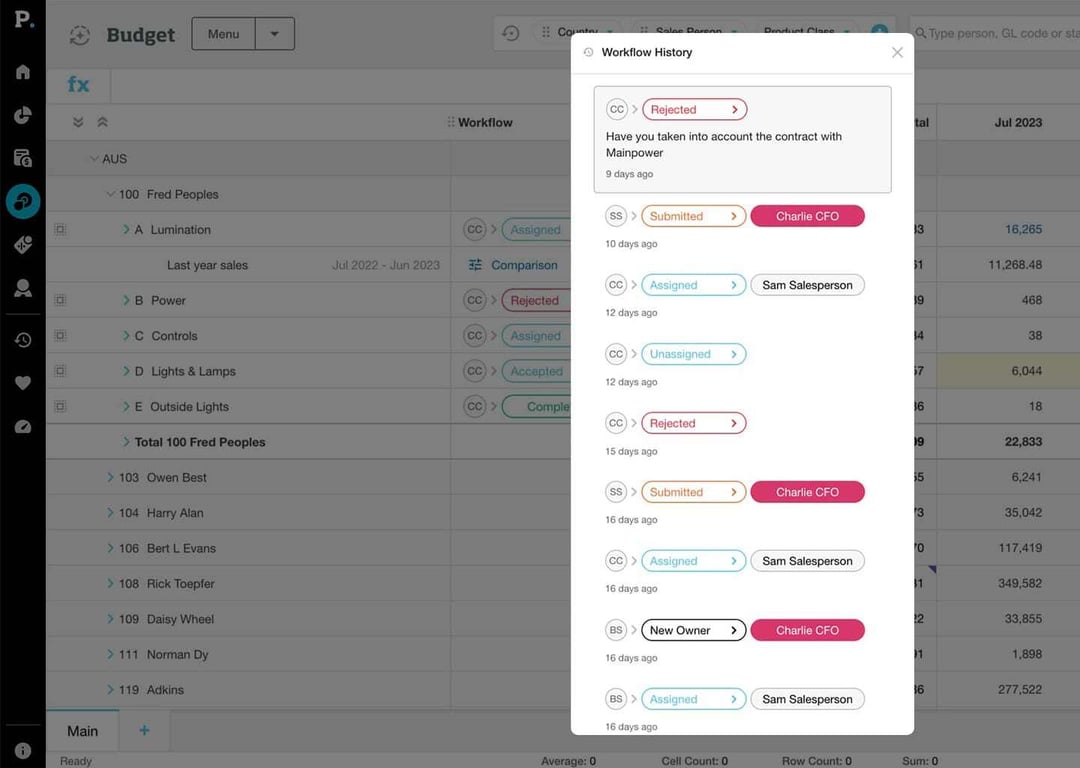Viewport: 1080px width, 768px height.
Task: Click the Charlie CFO tag dated 10 days ago
Action: tap(807, 216)
